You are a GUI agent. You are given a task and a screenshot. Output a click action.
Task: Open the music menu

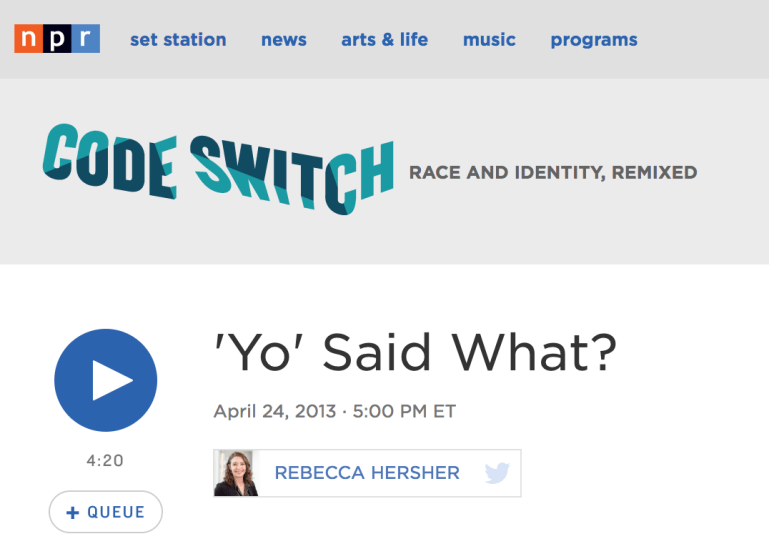coord(489,40)
